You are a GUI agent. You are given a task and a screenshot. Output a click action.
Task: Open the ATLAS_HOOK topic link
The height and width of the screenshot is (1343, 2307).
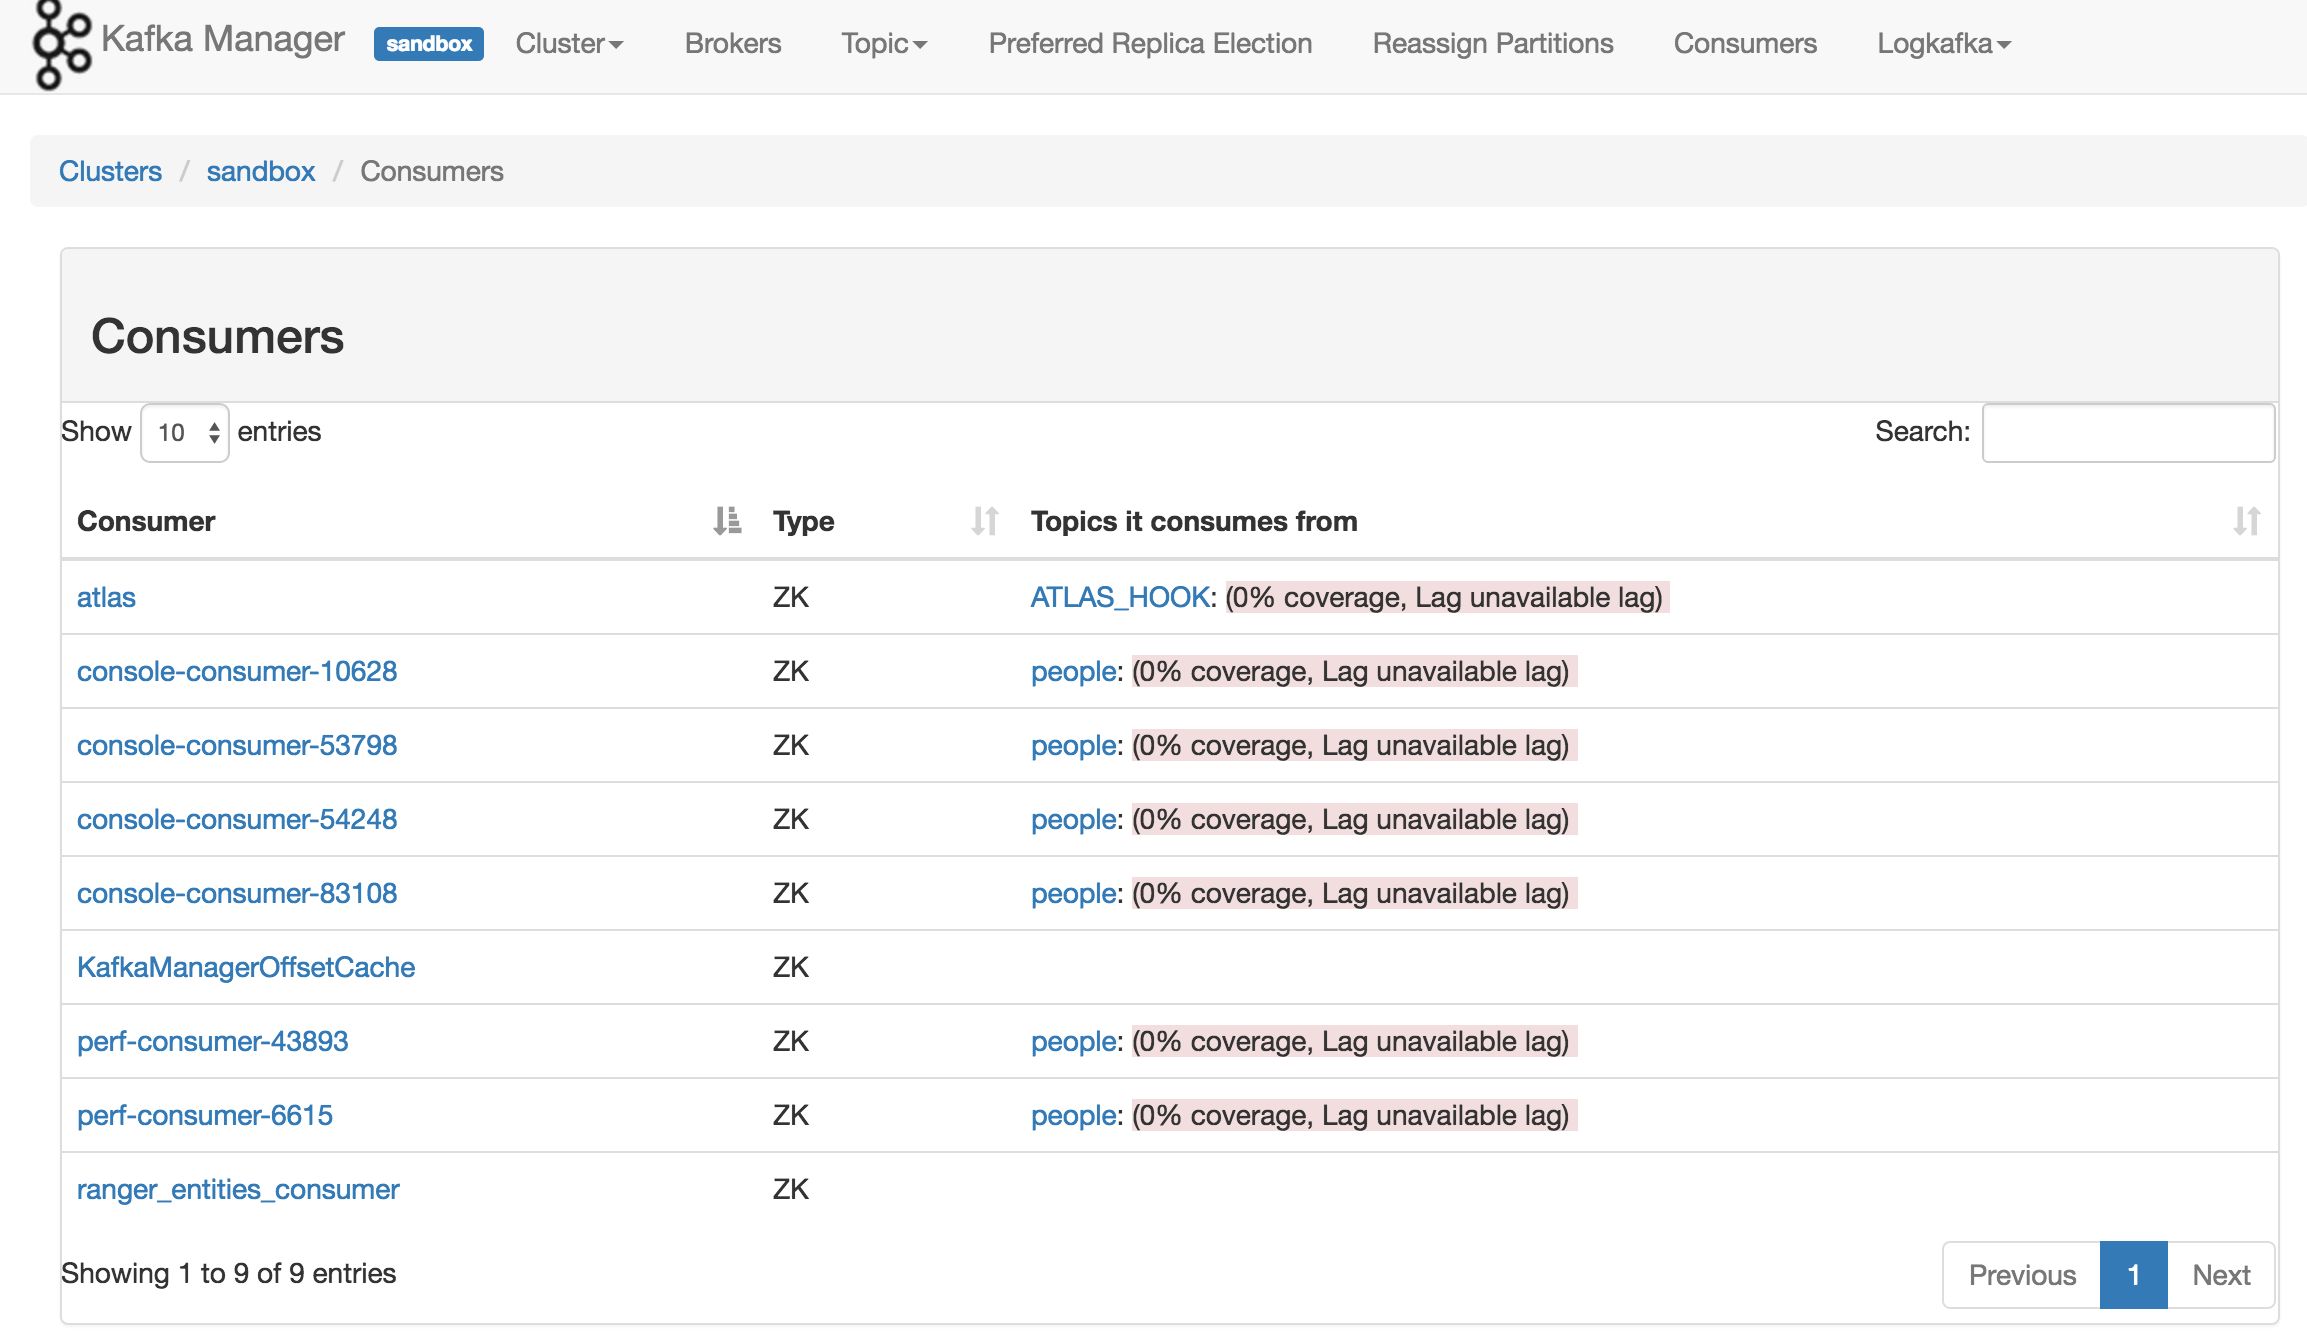(x=1120, y=597)
